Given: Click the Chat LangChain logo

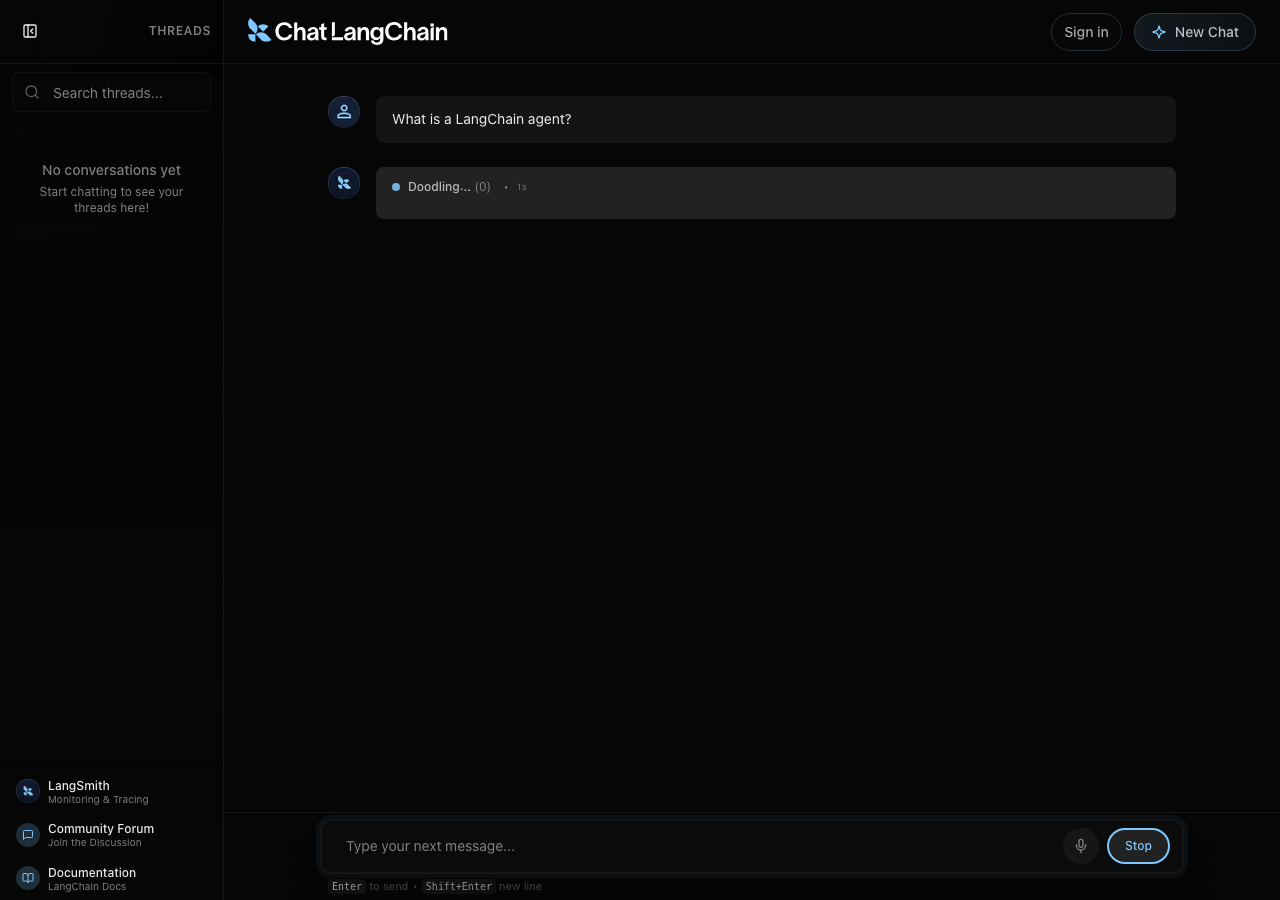Looking at the screenshot, I should point(347,31).
